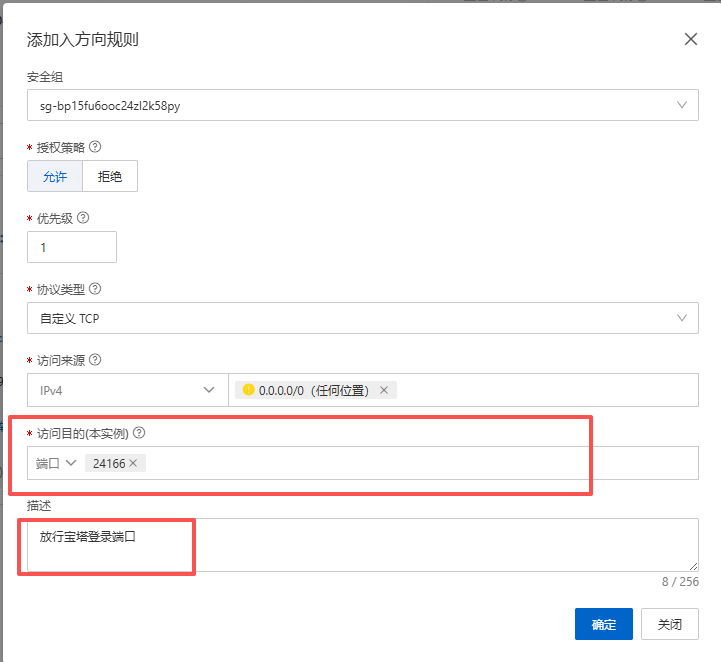721x662 pixels.
Task: Click the warning icon on 0.0.0.0/0 tag
Action: pos(248,390)
